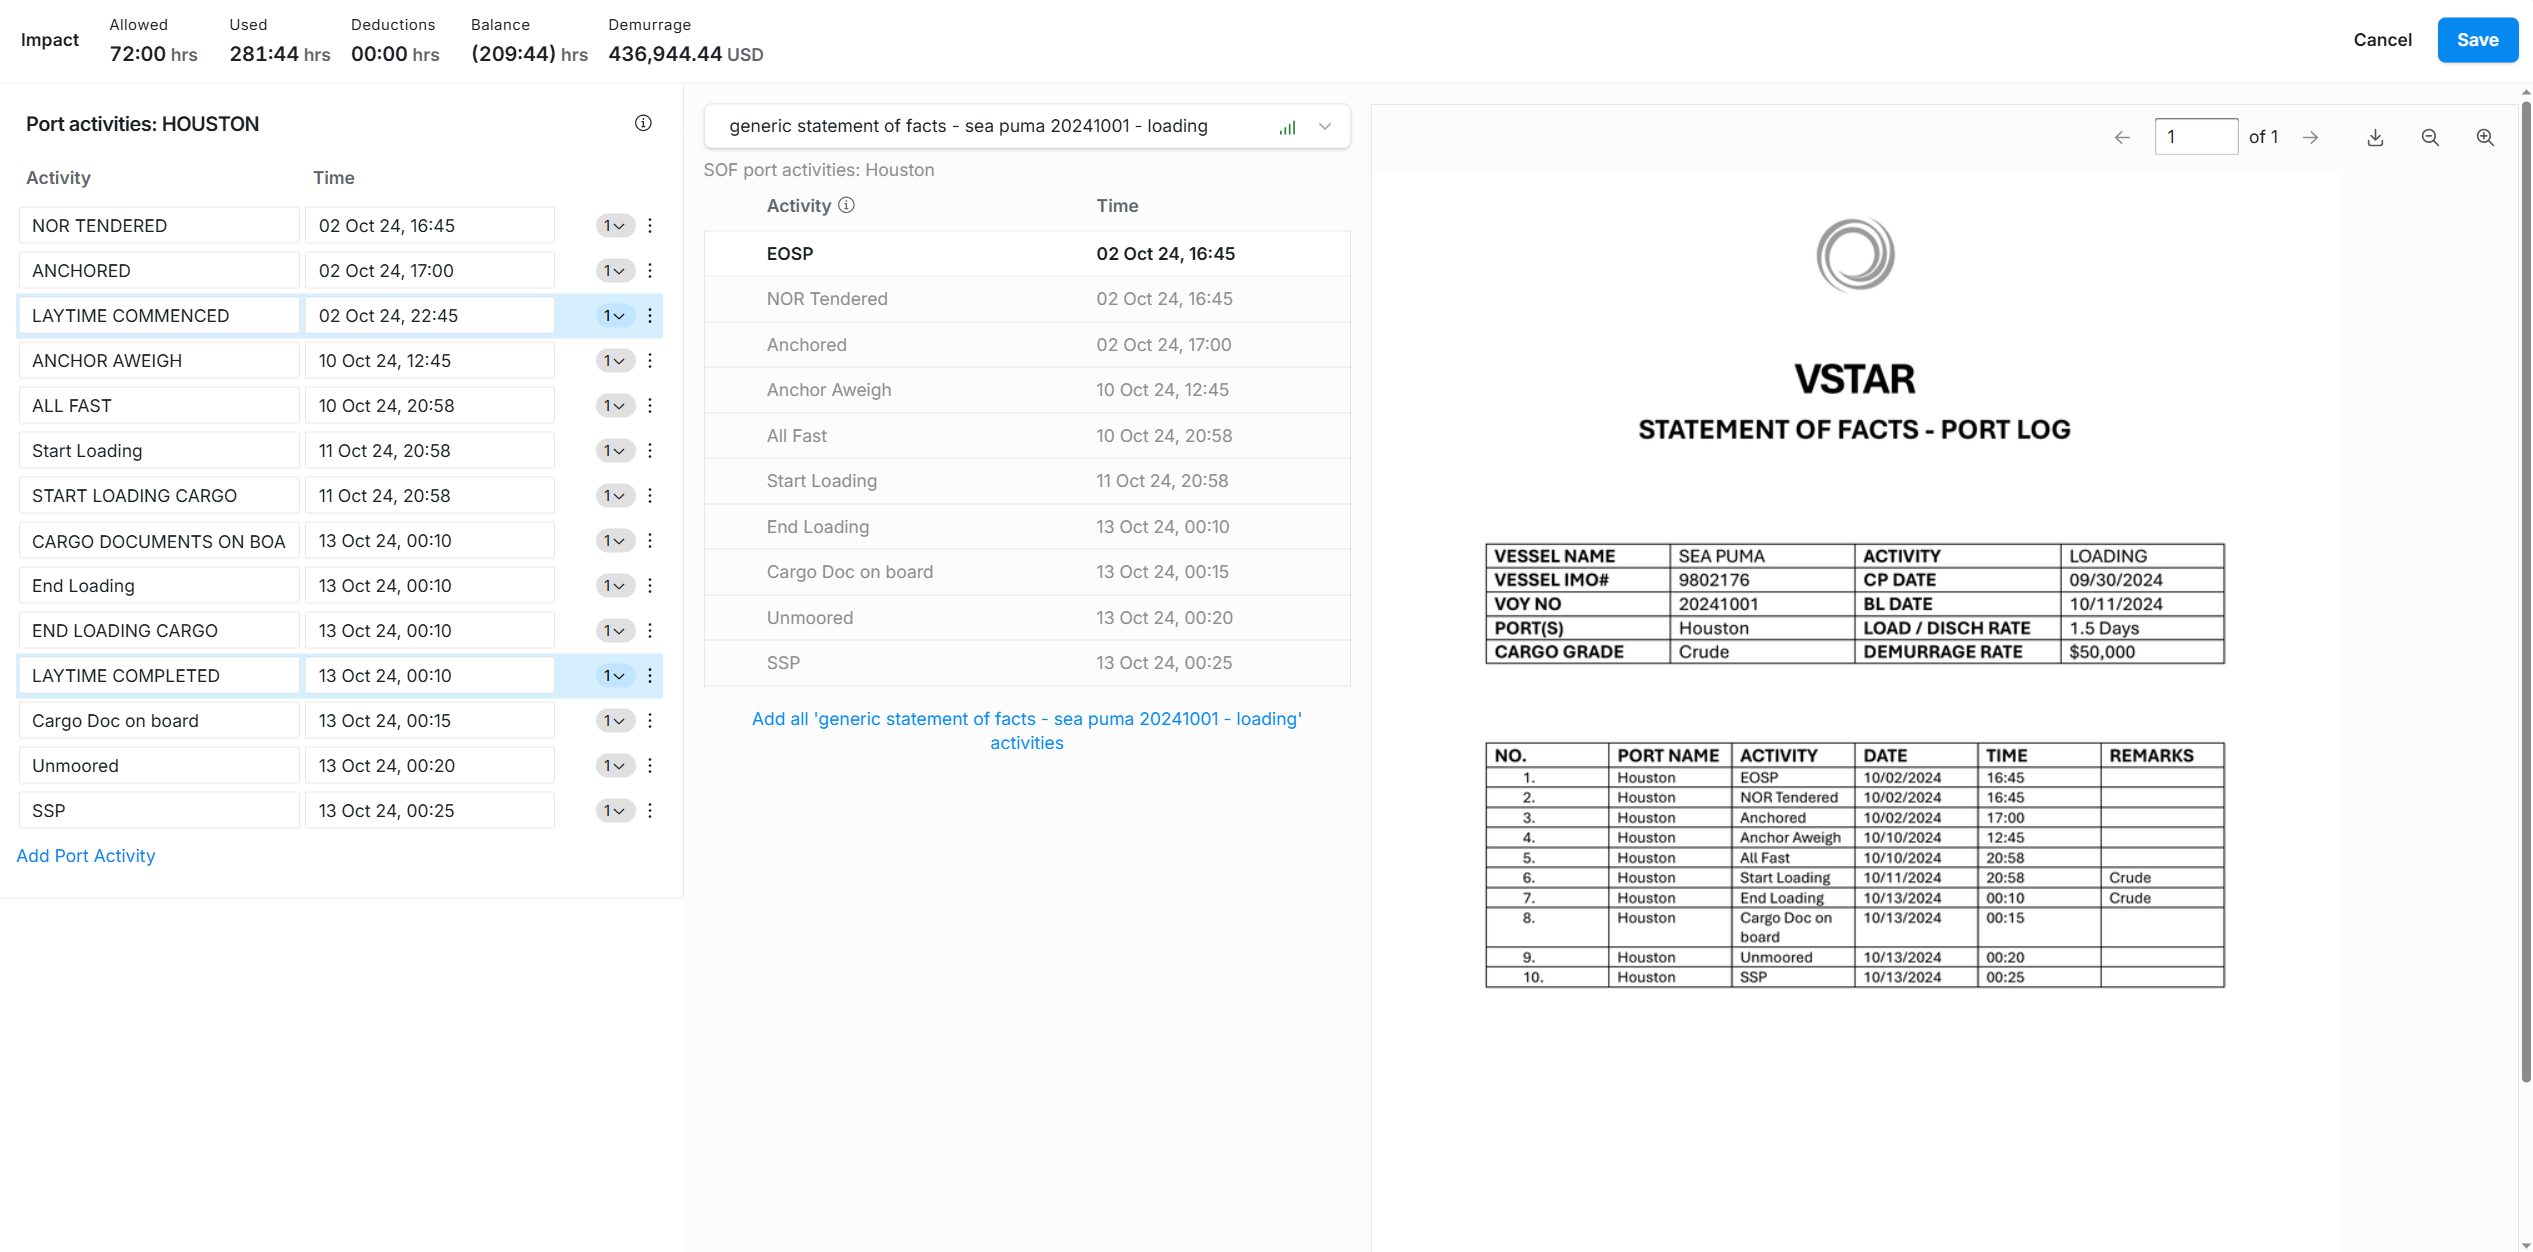The width and height of the screenshot is (2533, 1252).
Task: Open the three-dot menu for LAYTIME COMMENCED
Action: (x=650, y=315)
